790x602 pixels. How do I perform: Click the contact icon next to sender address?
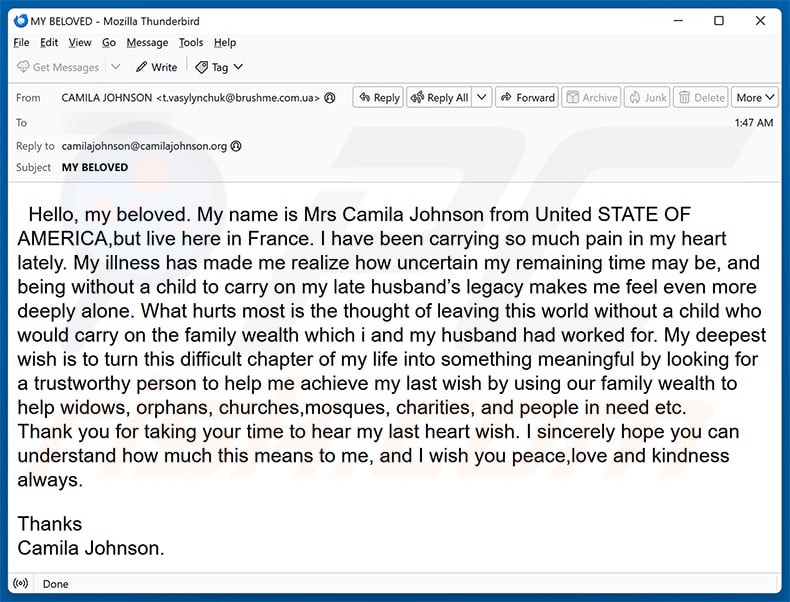click(x=330, y=98)
